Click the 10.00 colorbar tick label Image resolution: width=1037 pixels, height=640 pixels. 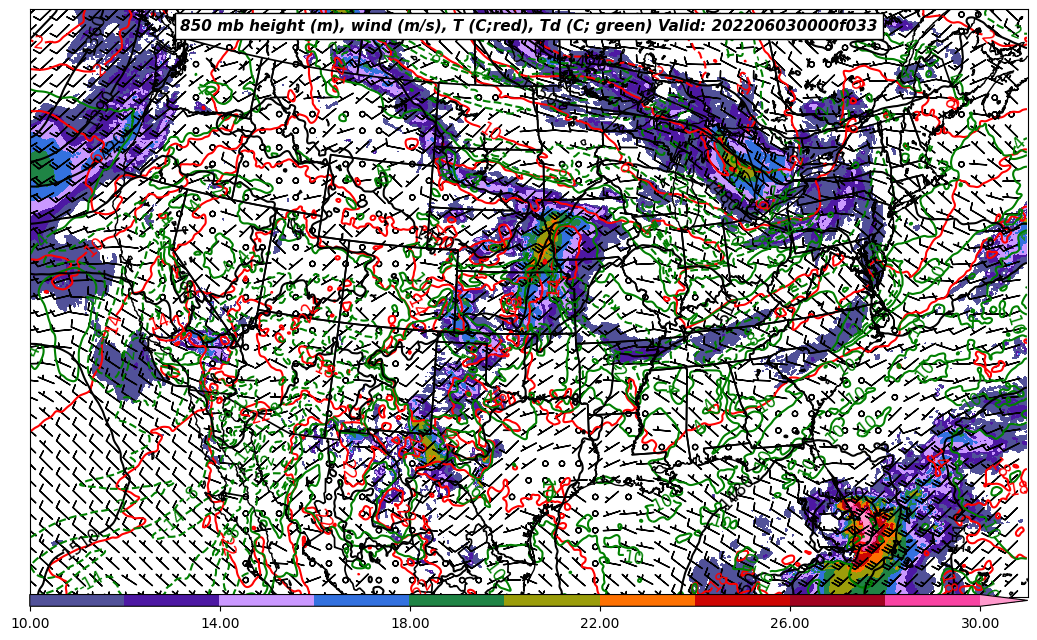click(30, 624)
